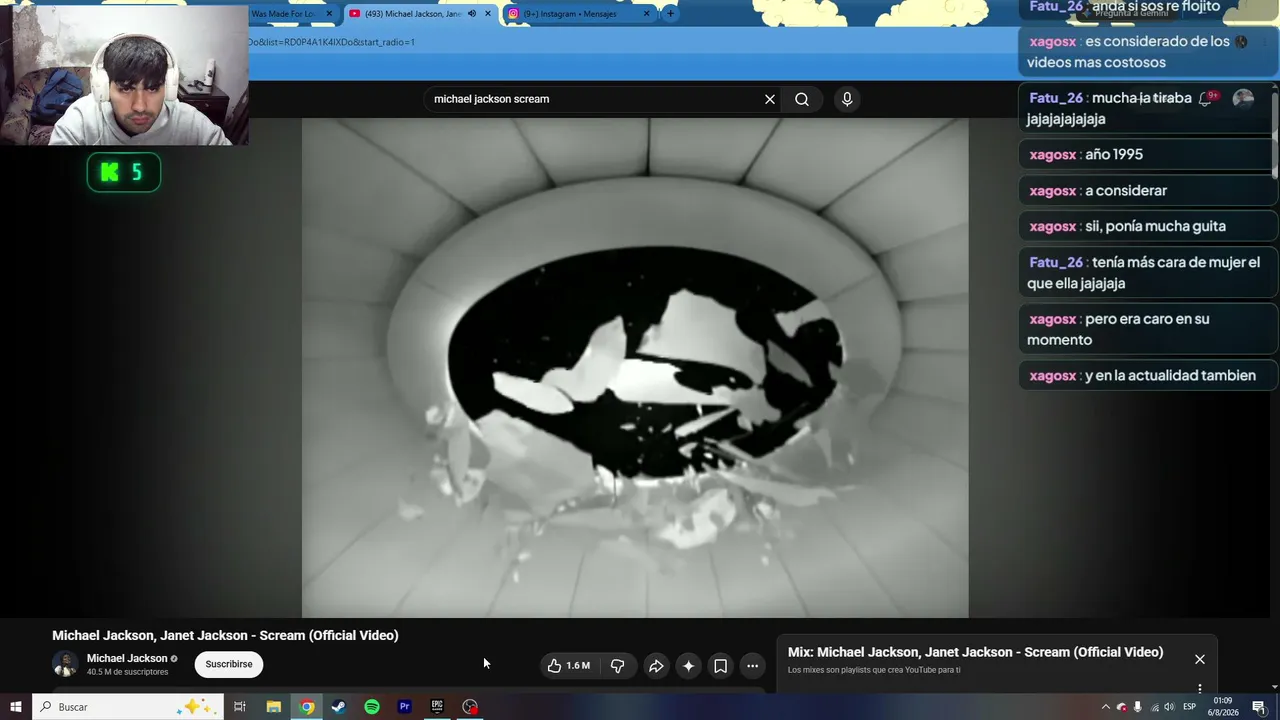Click the last pinned taskbar app icon
The width and height of the screenshot is (1280, 720).
pos(470,707)
